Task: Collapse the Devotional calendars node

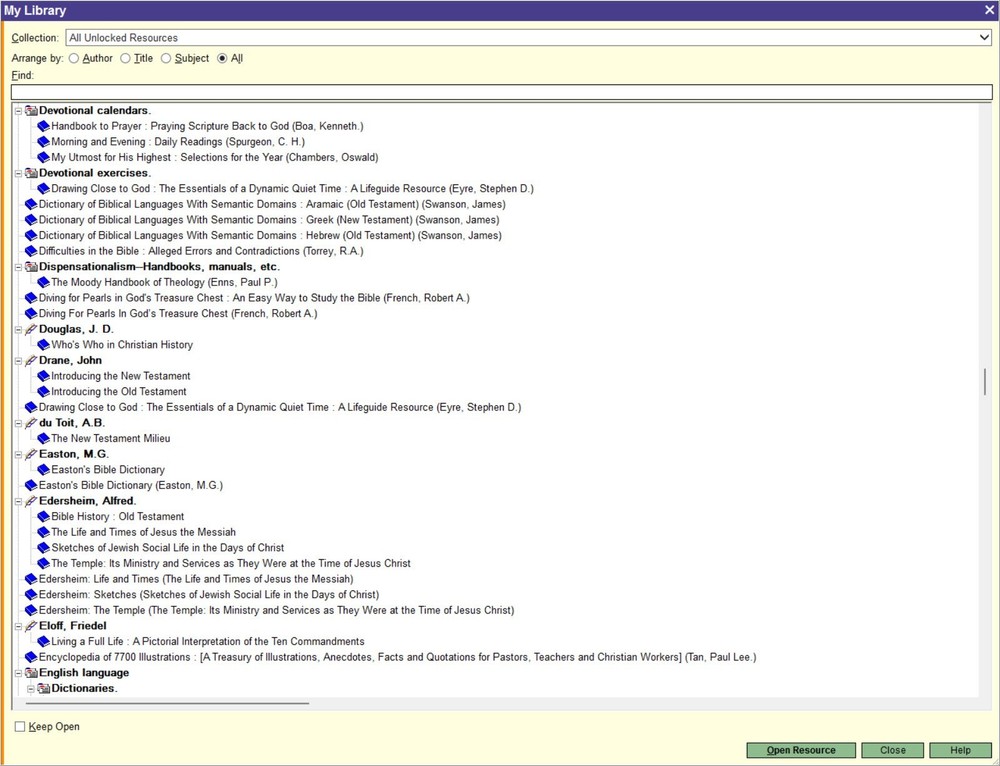Action: tap(18, 111)
